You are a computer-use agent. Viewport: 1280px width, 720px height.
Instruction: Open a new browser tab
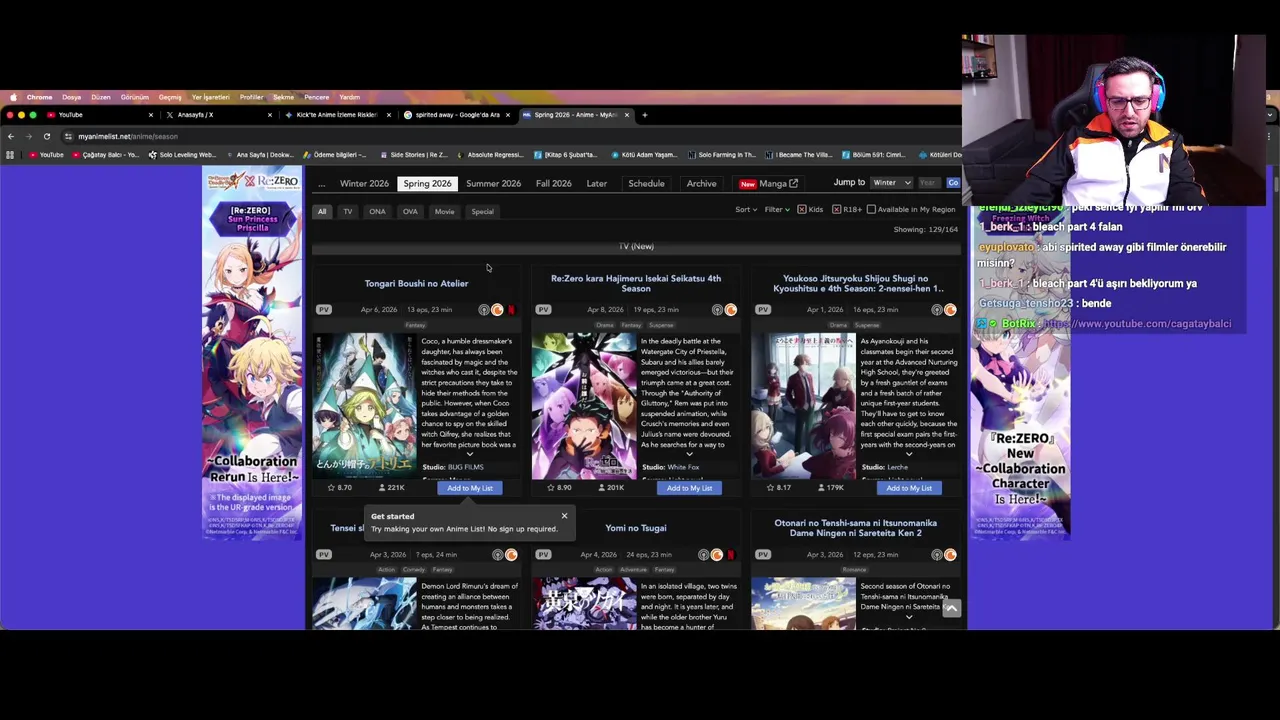tap(644, 115)
